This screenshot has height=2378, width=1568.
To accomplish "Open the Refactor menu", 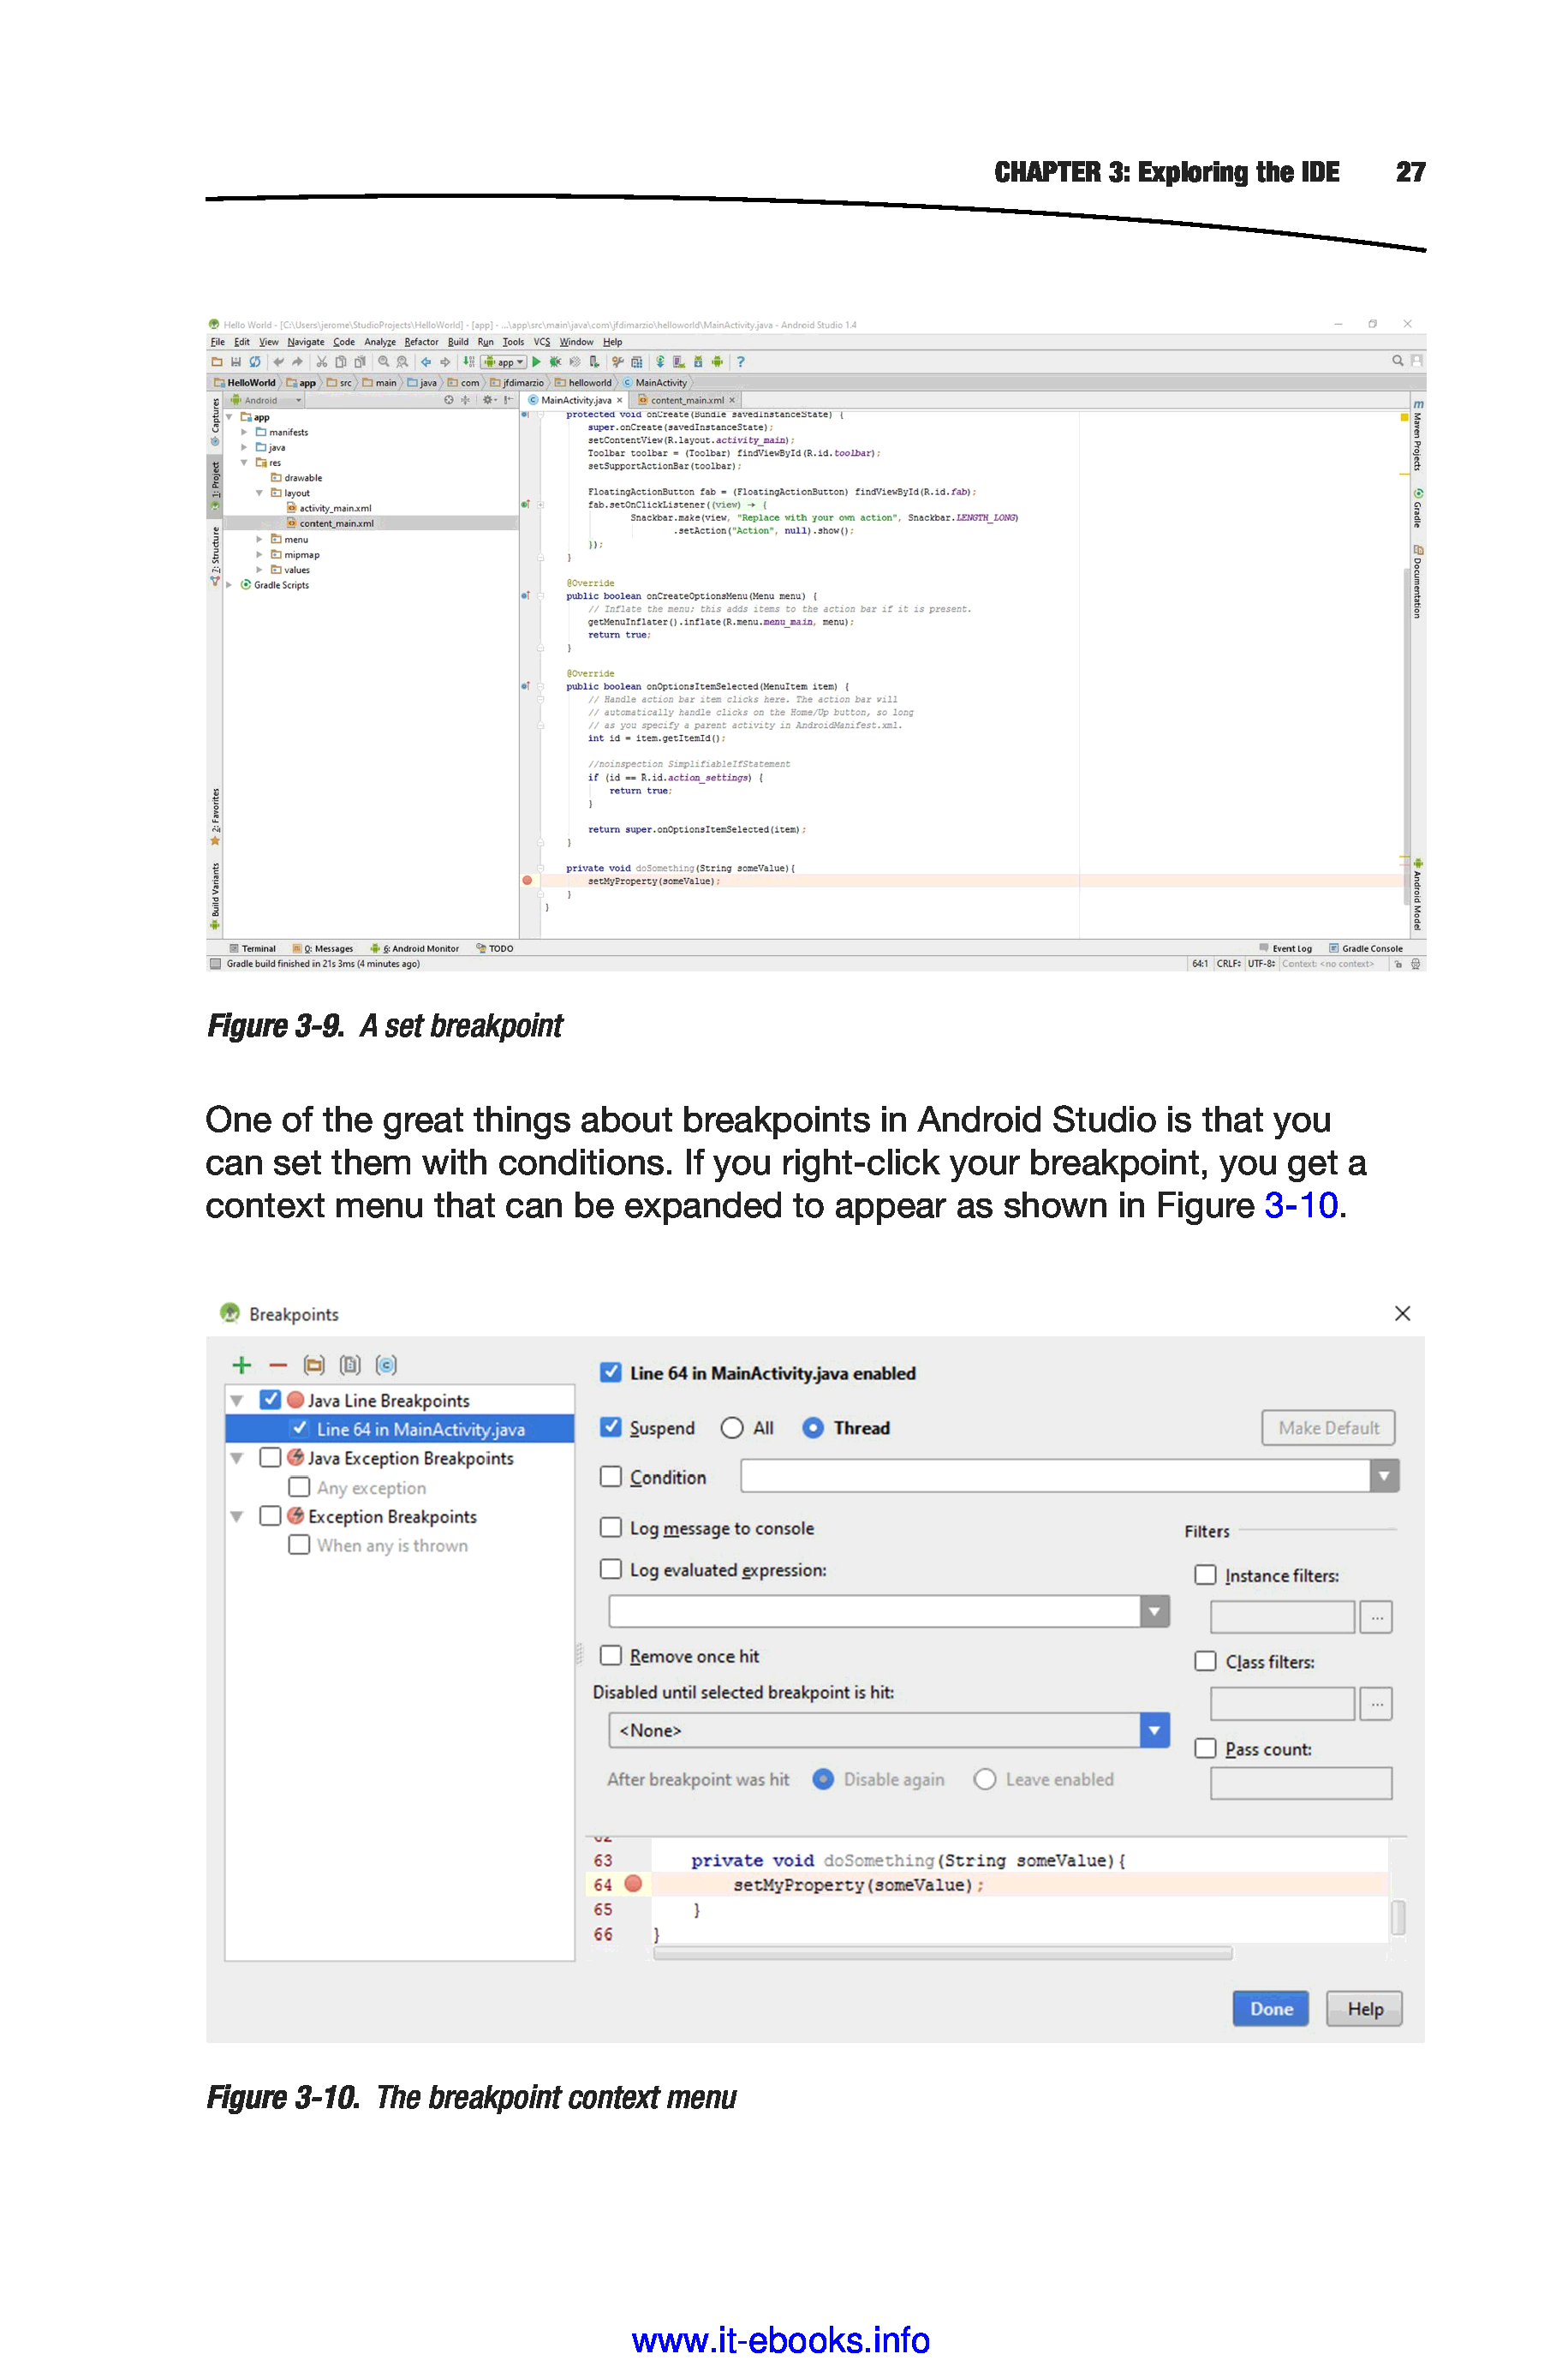I will (x=421, y=342).
